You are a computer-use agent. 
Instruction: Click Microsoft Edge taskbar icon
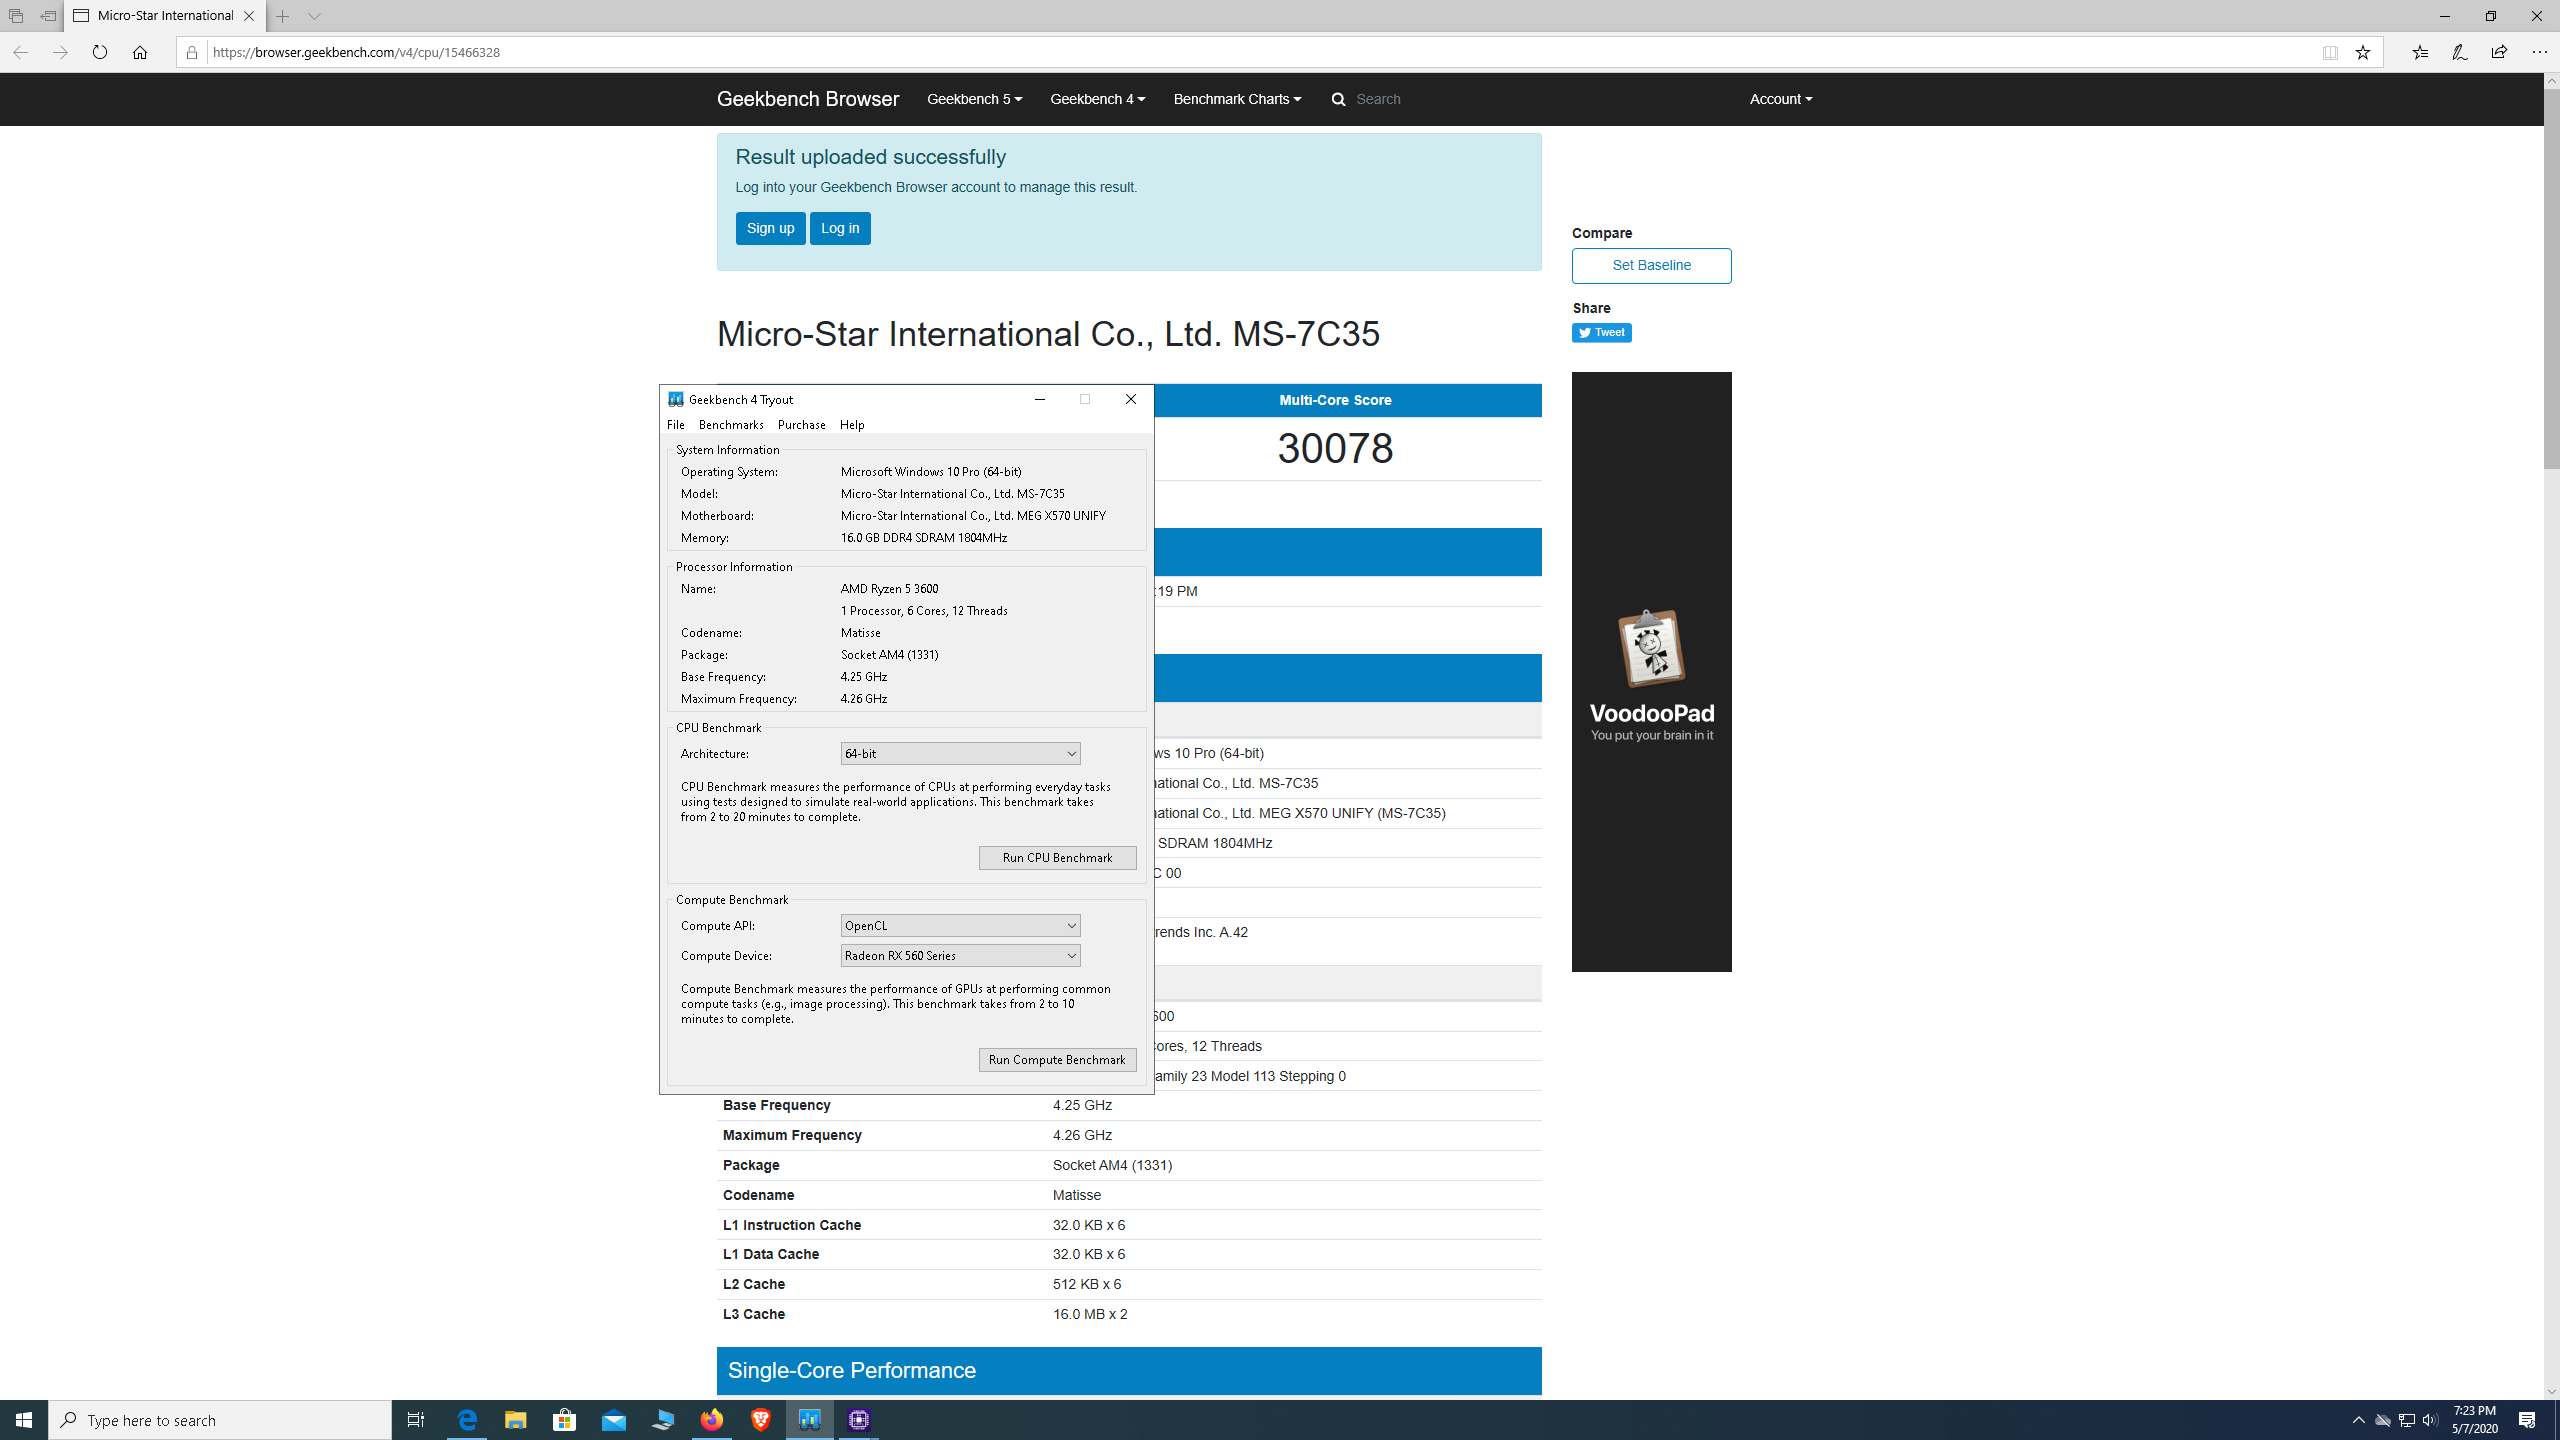point(467,1420)
